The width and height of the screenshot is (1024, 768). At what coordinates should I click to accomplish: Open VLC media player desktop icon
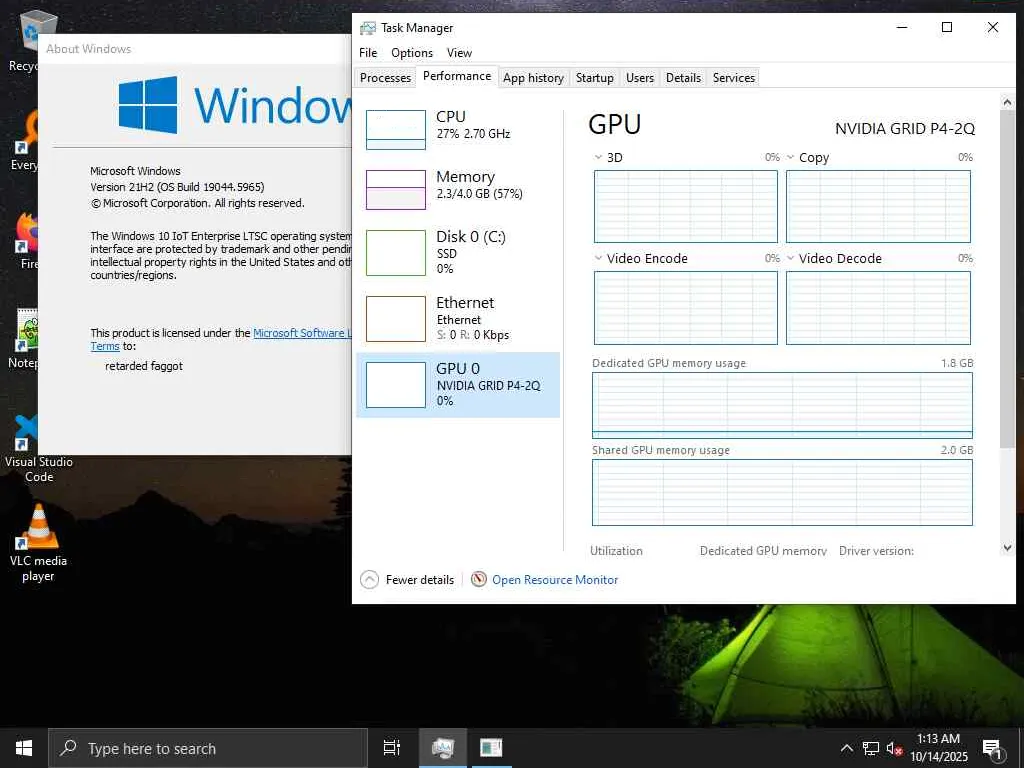(x=38, y=528)
